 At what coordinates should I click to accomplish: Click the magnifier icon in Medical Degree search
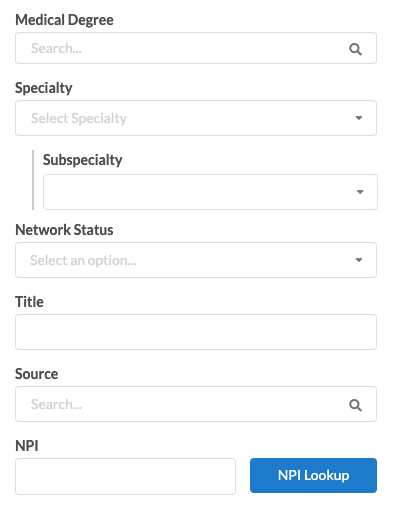click(x=355, y=49)
